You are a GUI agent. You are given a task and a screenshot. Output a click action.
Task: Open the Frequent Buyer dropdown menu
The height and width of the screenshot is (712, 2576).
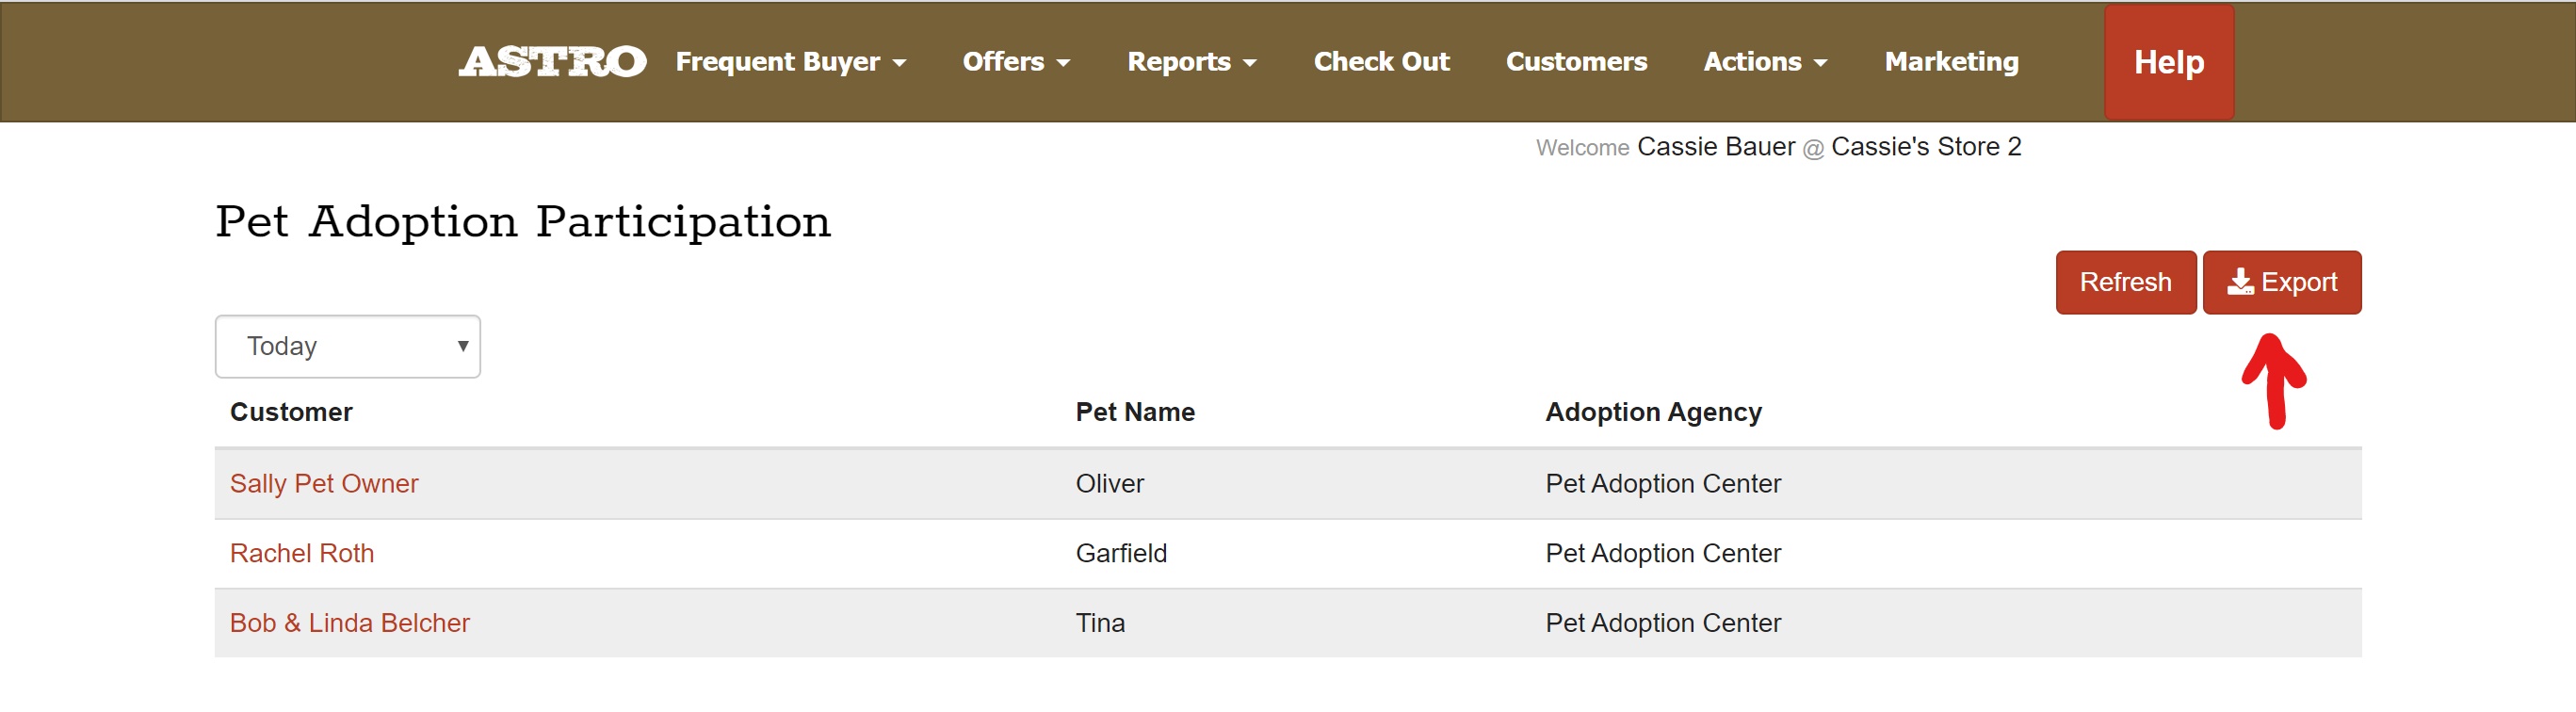click(x=790, y=62)
